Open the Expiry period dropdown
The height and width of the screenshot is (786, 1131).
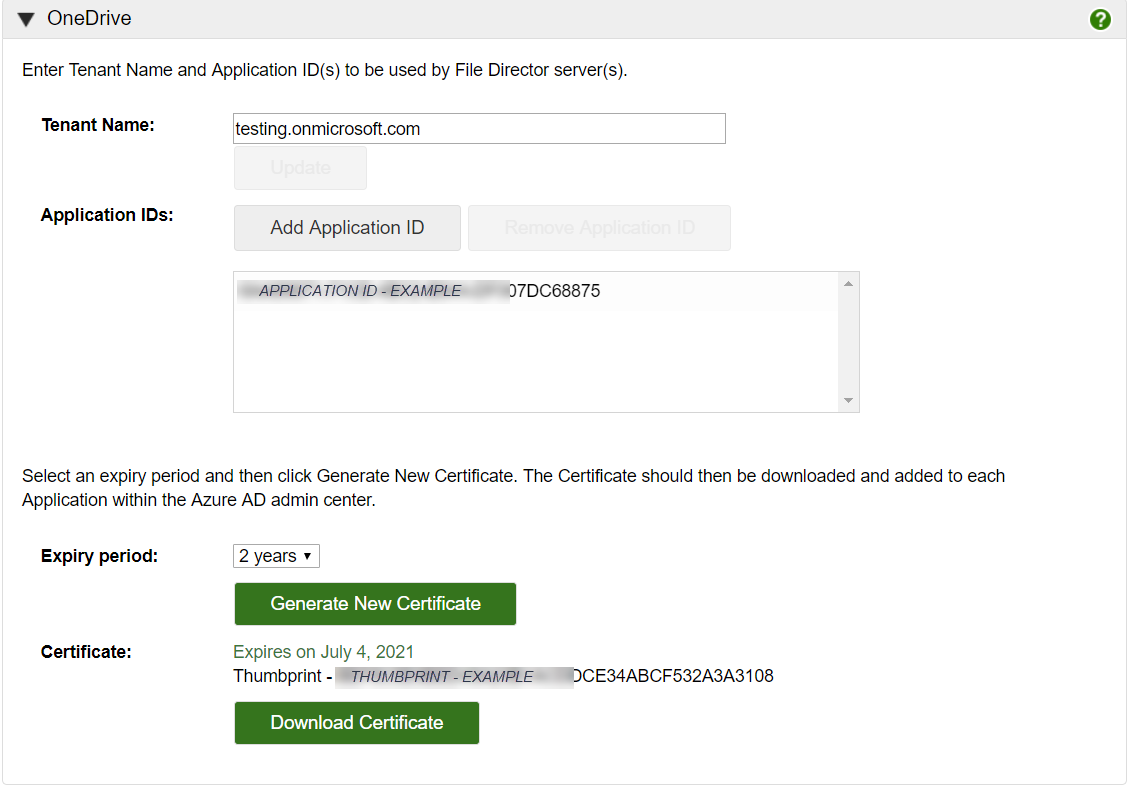coord(276,556)
